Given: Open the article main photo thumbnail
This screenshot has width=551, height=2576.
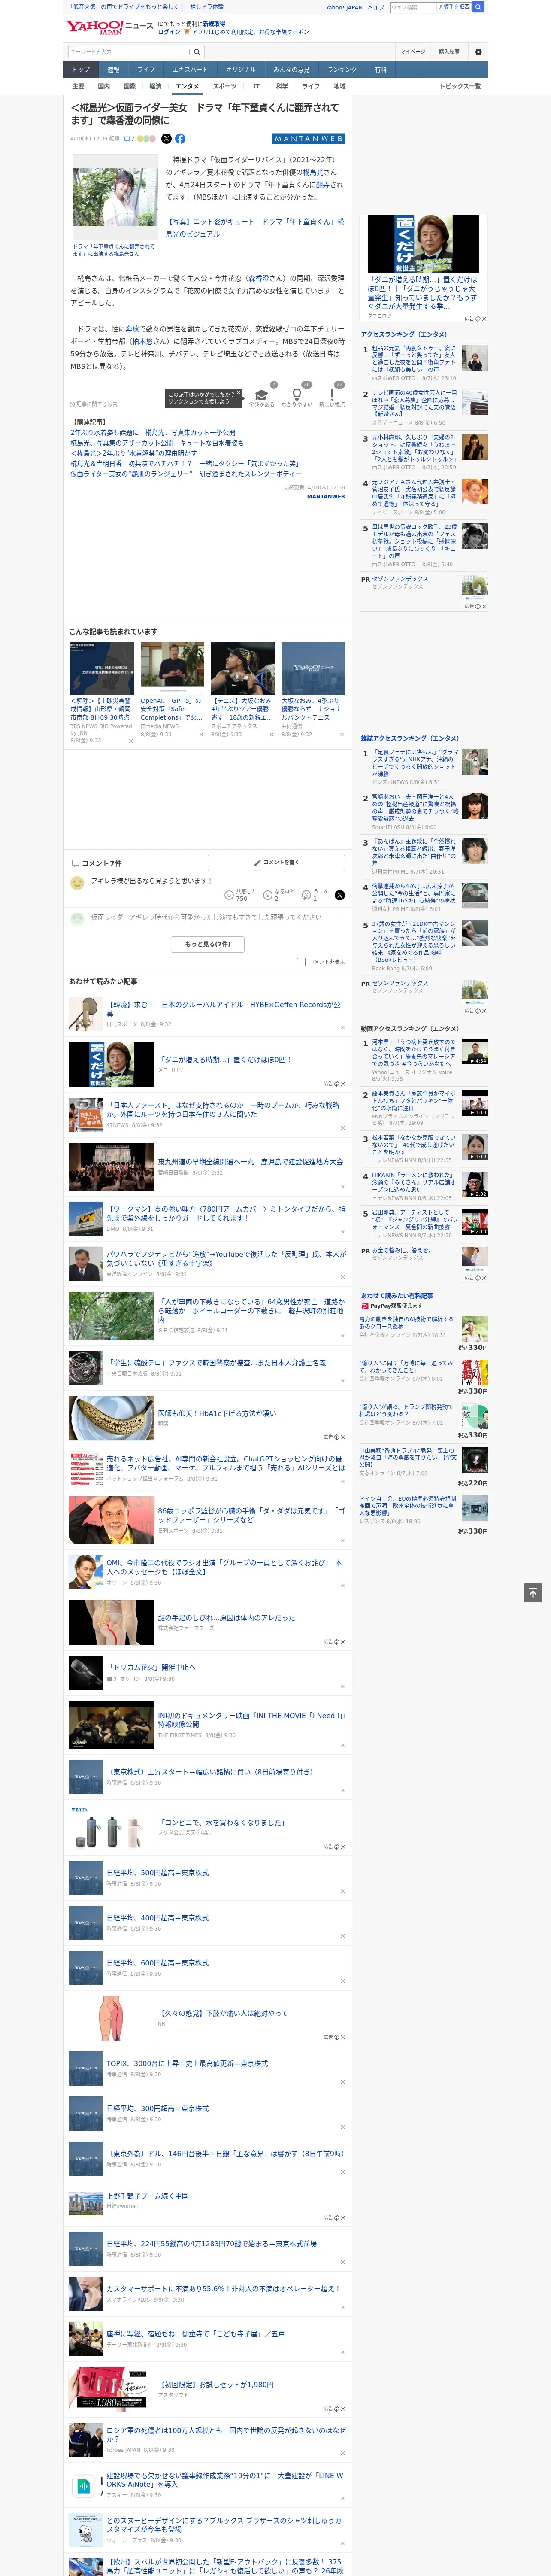Looking at the screenshot, I should coord(114,197).
